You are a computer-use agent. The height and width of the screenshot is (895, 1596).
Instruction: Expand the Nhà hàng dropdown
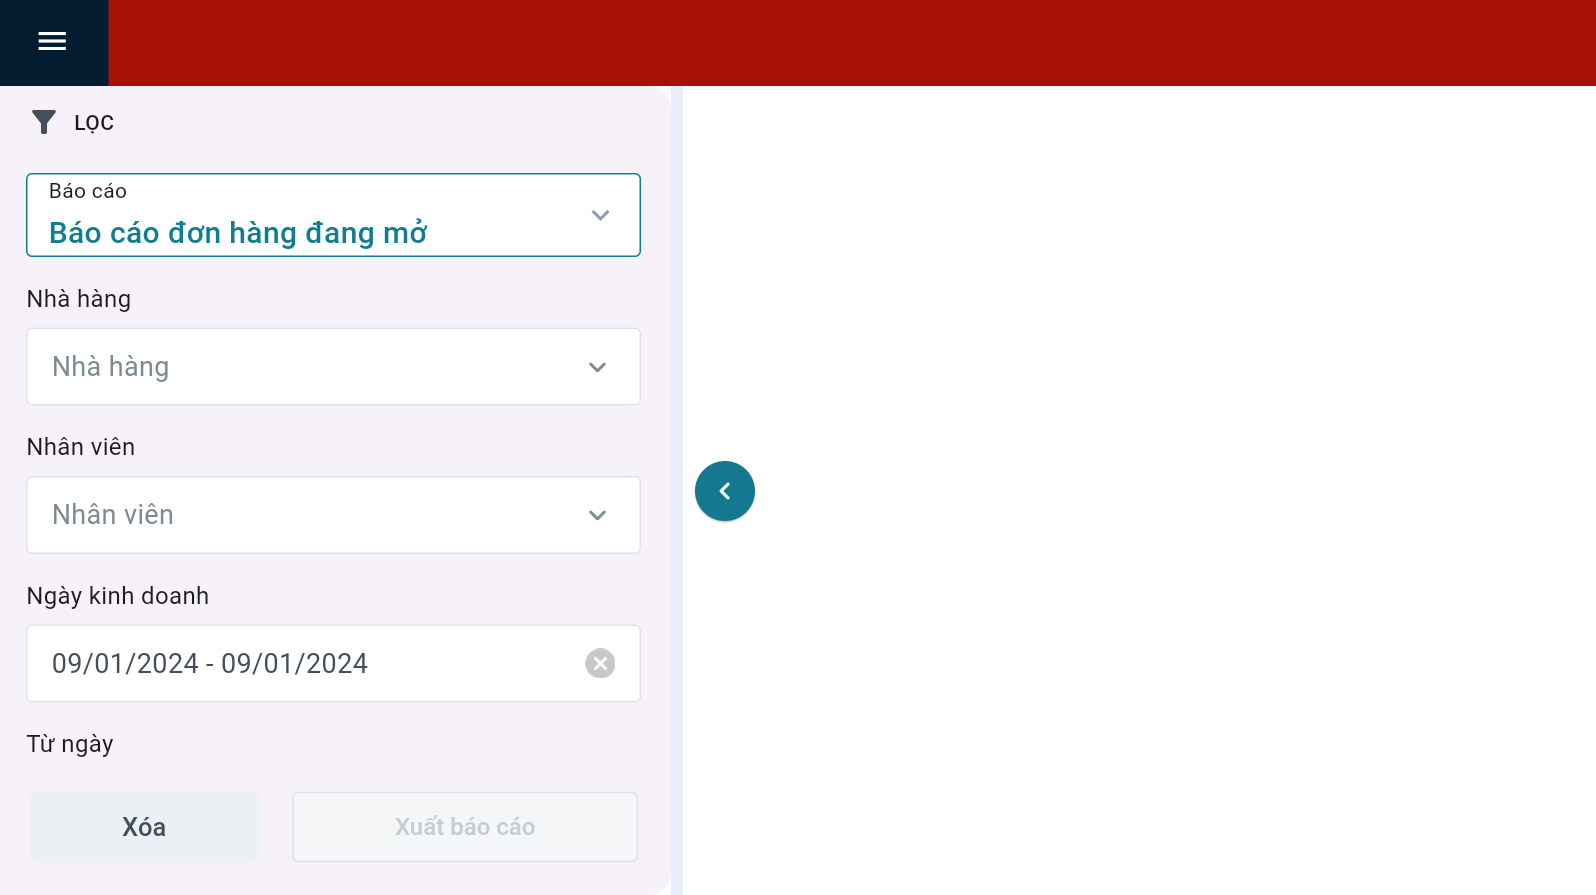coord(333,367)
